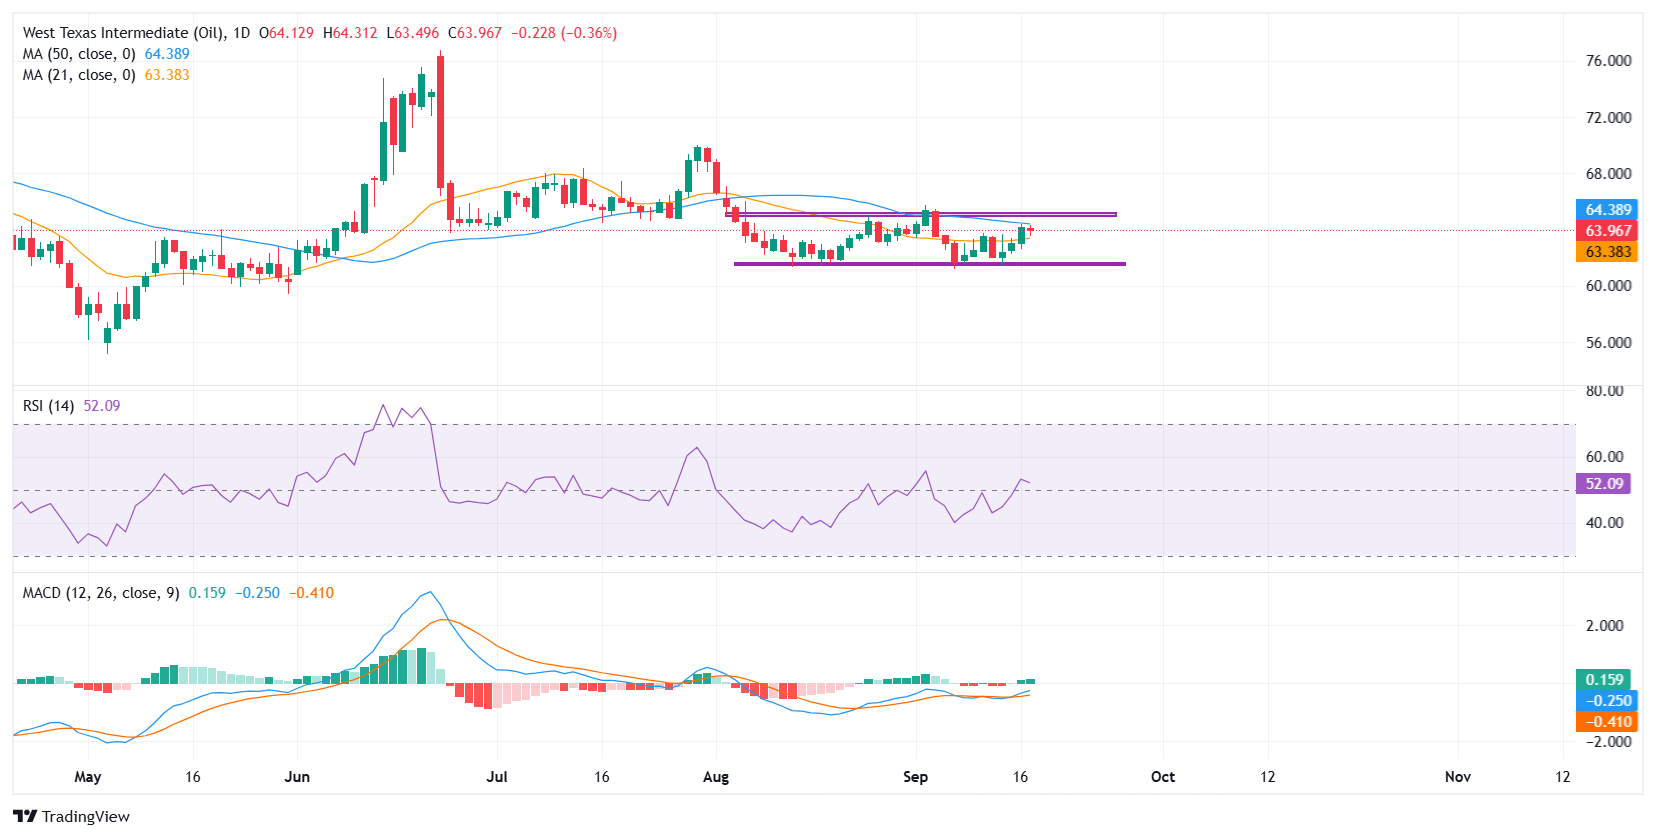Select the MA (21, close, 0) indicator legend

click(x=79, y=75)
